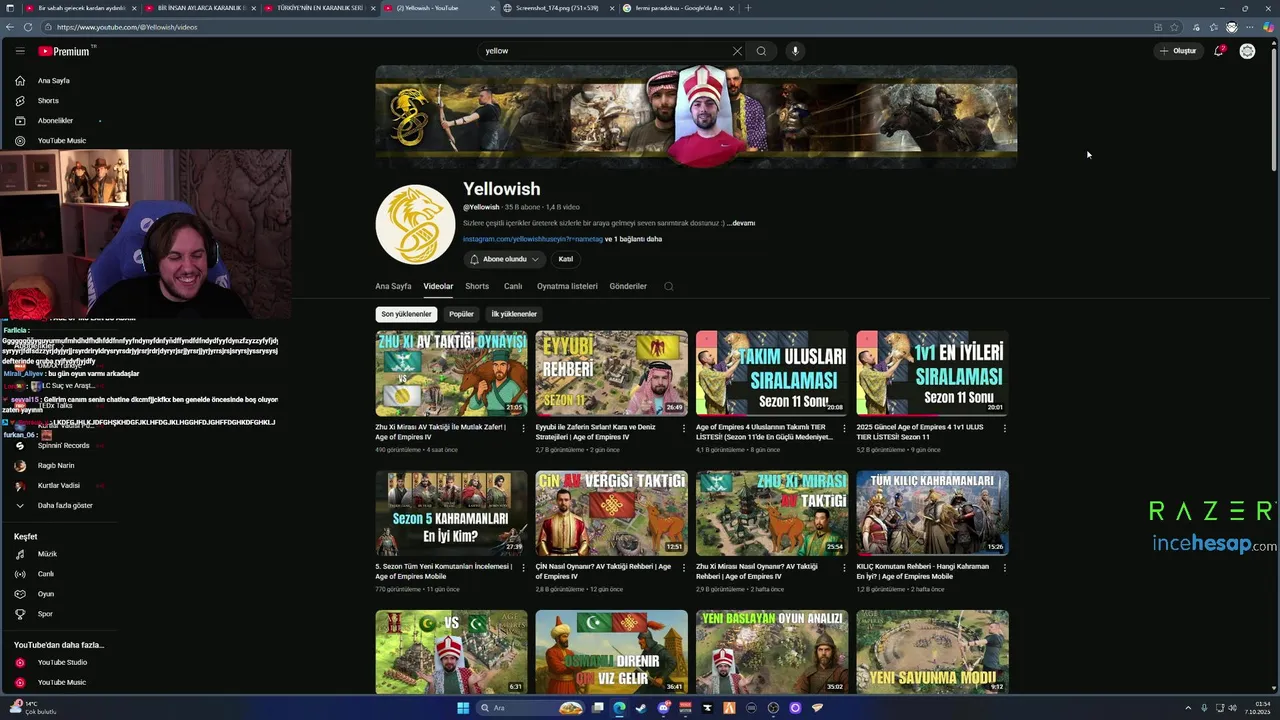Screen dimensions: 1280x720
Task: Expand Daha fazla göster in subscriptions
Action: click(x=64, y=506)
